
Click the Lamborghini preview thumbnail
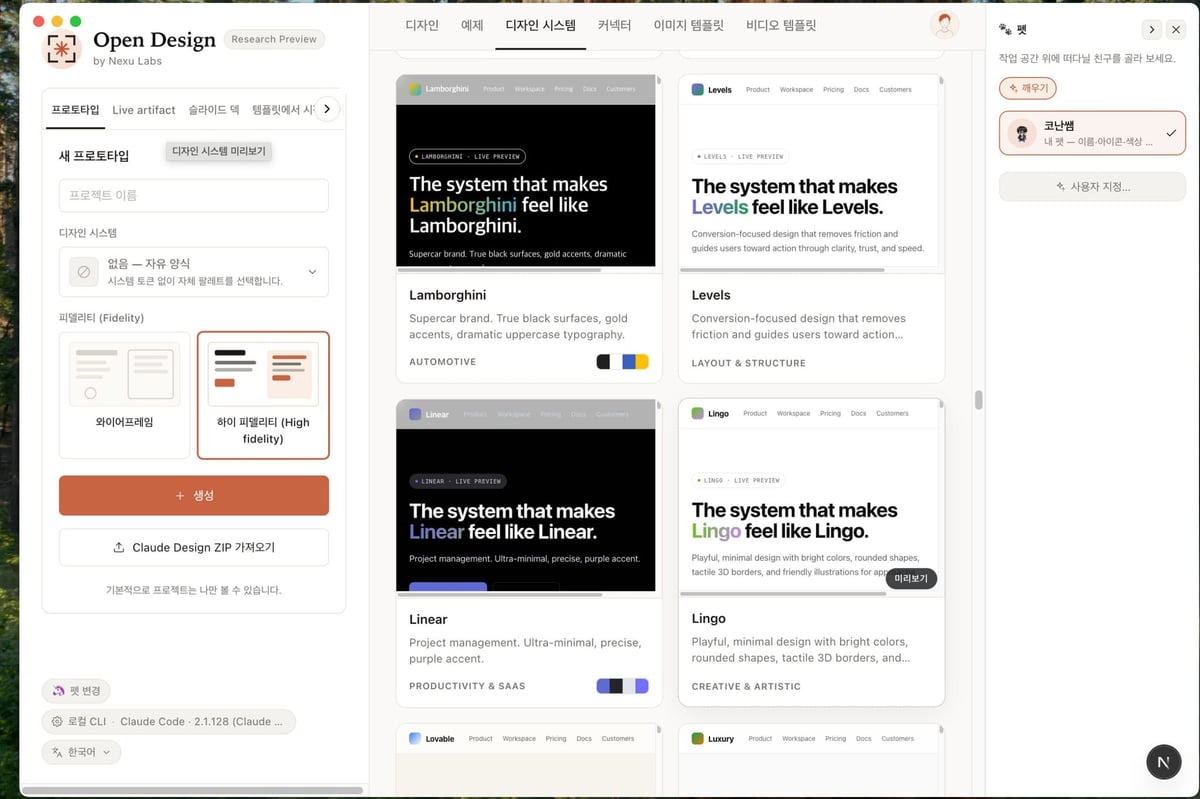(528, 171)
